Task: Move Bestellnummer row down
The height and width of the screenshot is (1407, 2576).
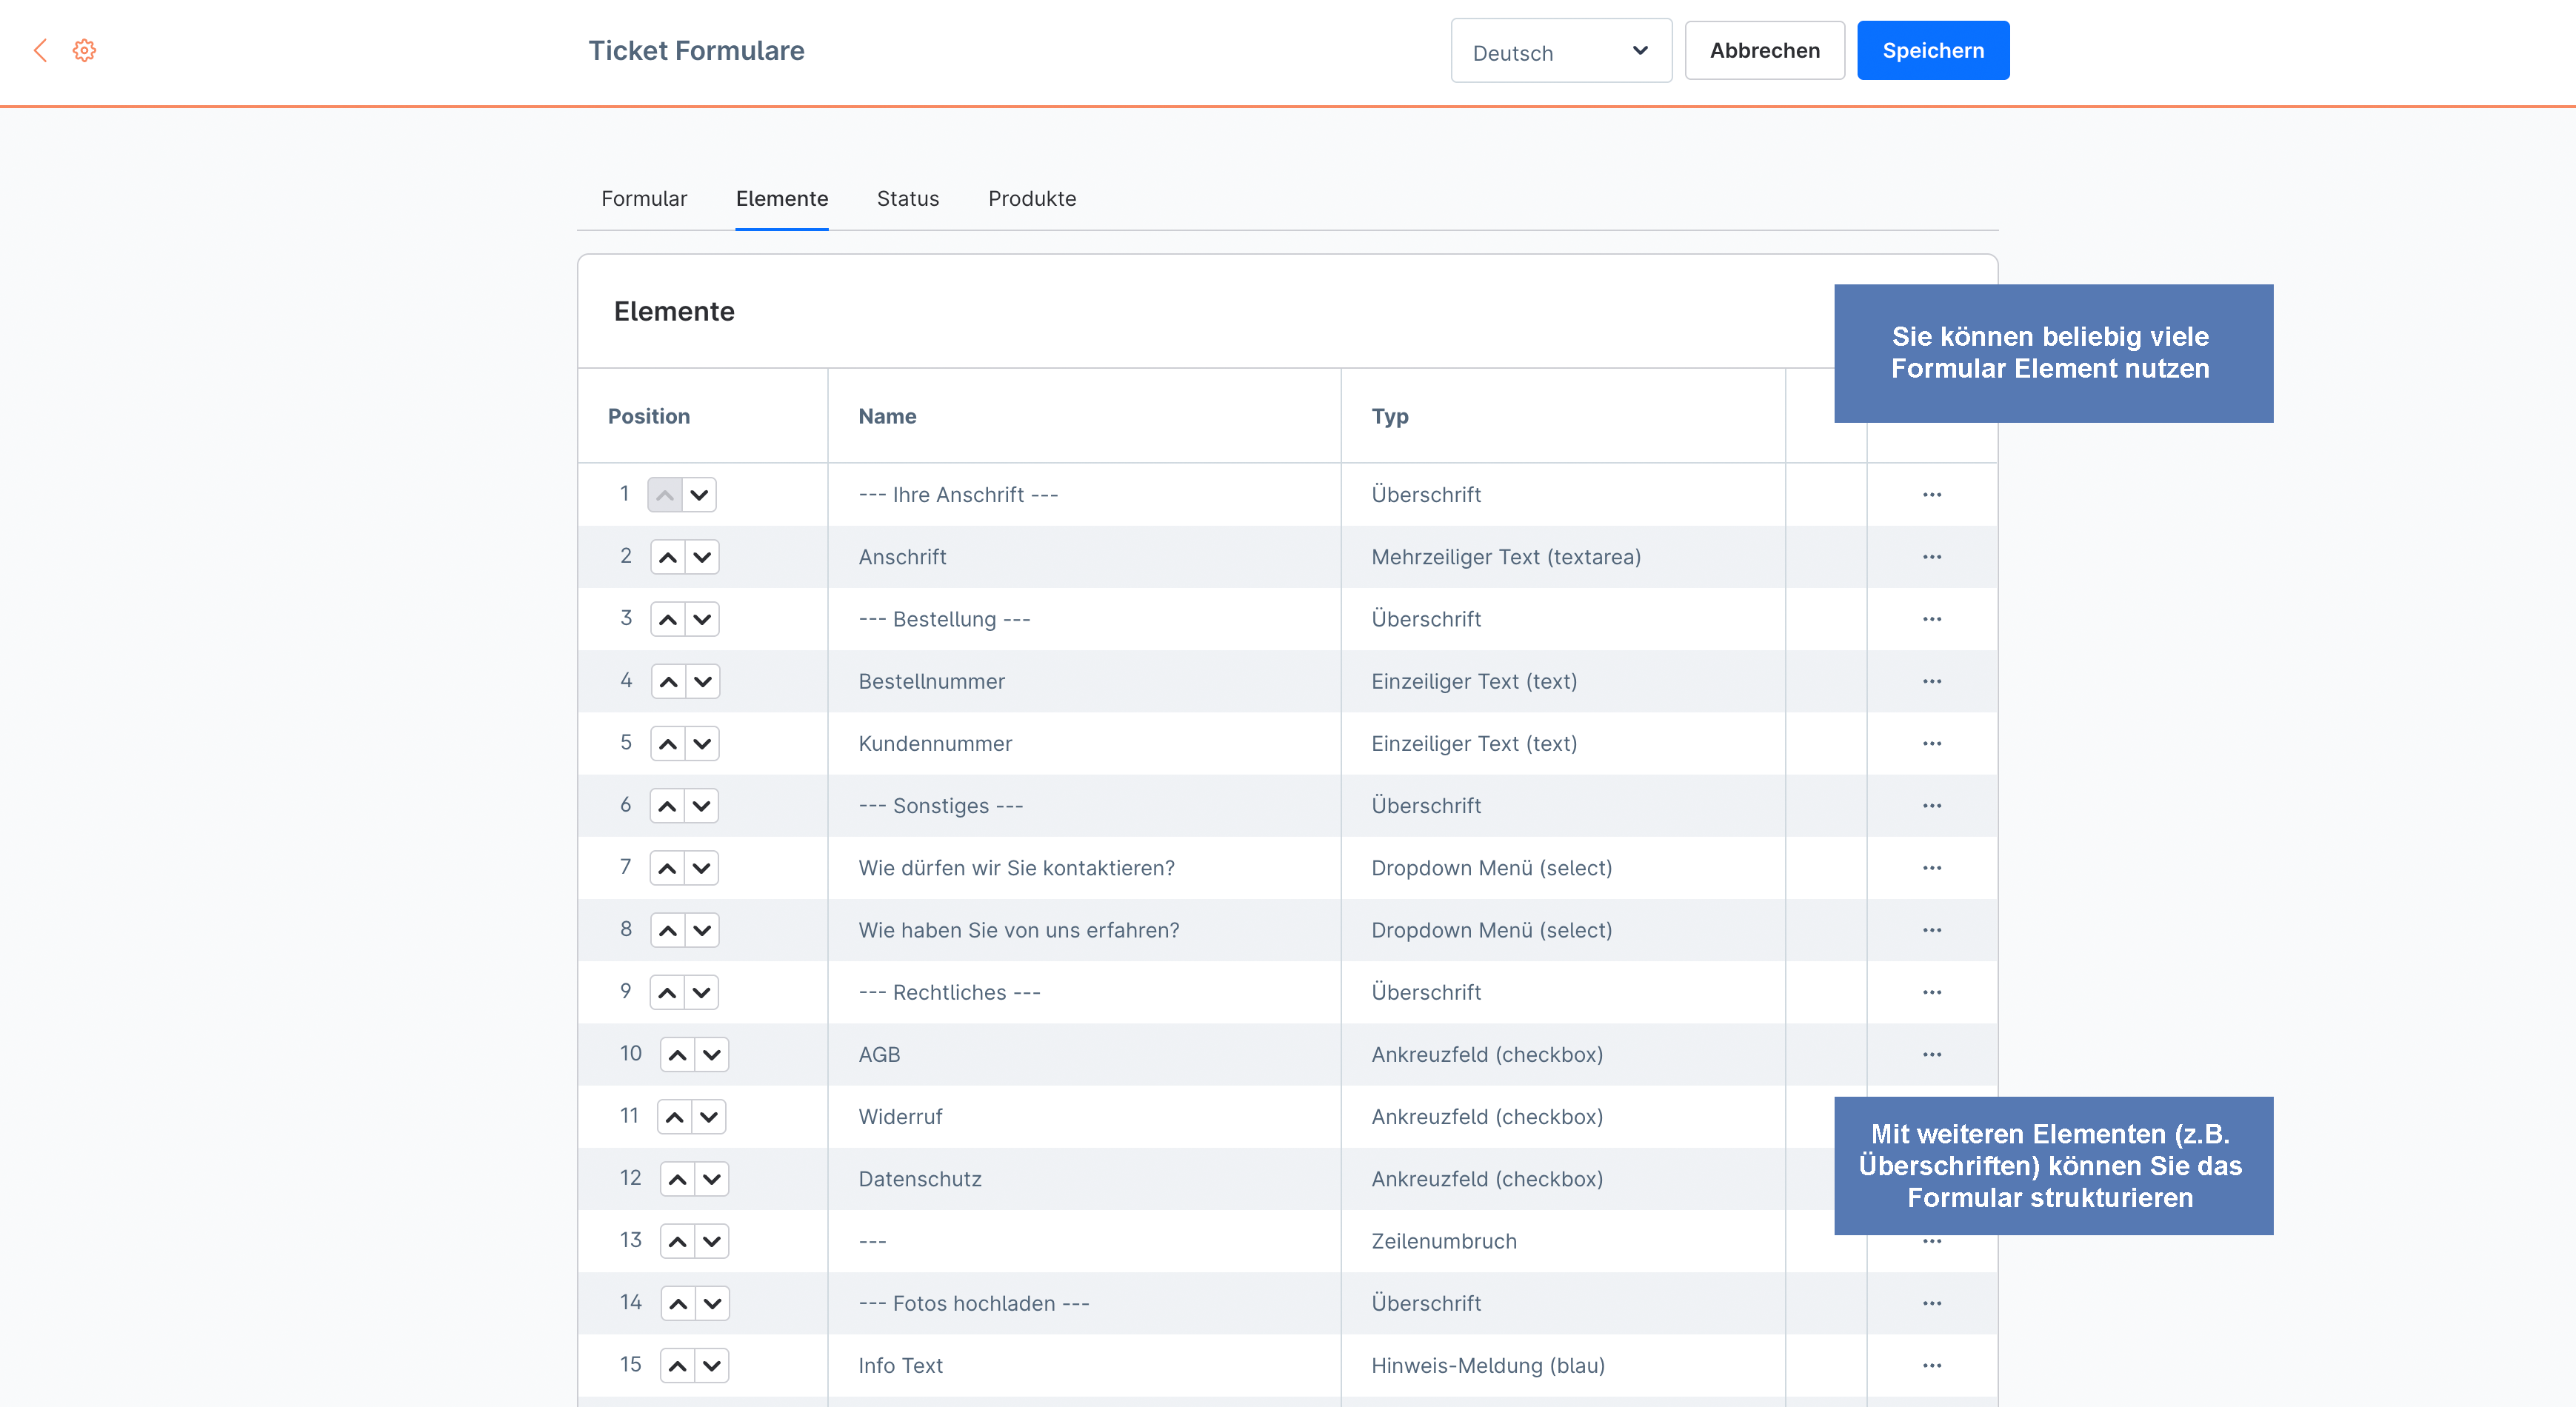Action: click(x=702, y=681)
